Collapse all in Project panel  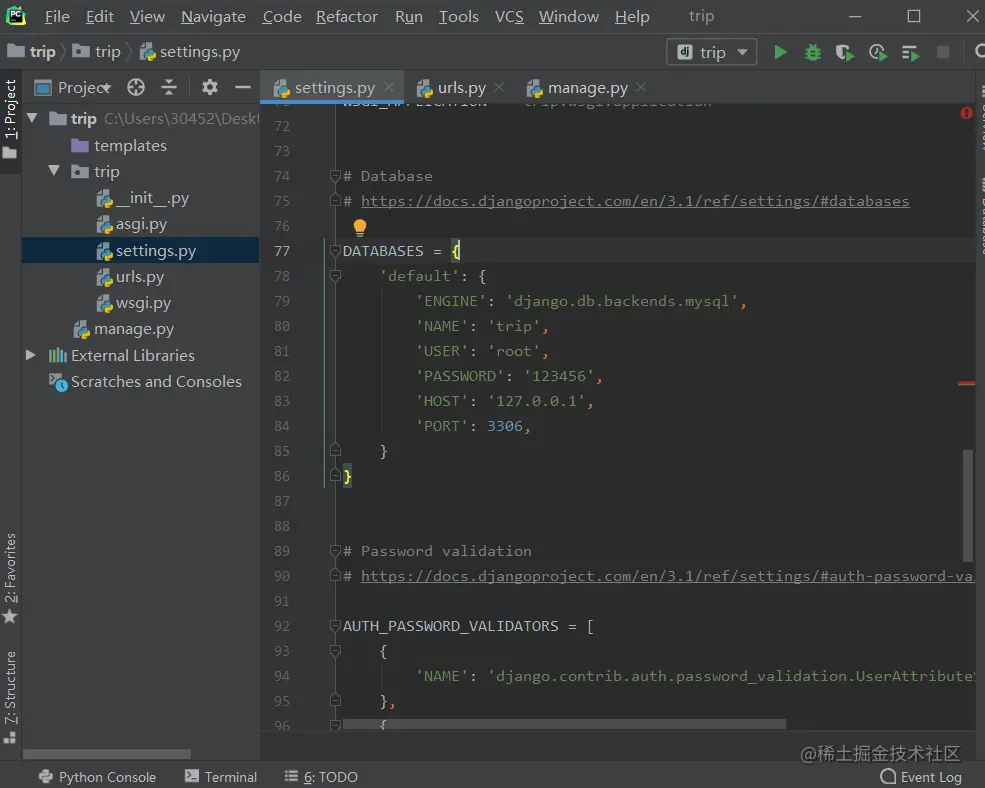[169, 87]
